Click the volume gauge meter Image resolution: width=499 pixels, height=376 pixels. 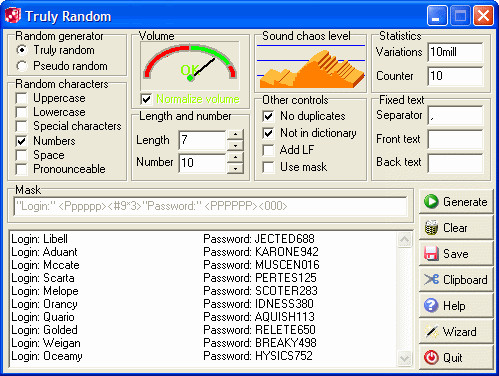[x=190, y=66]
